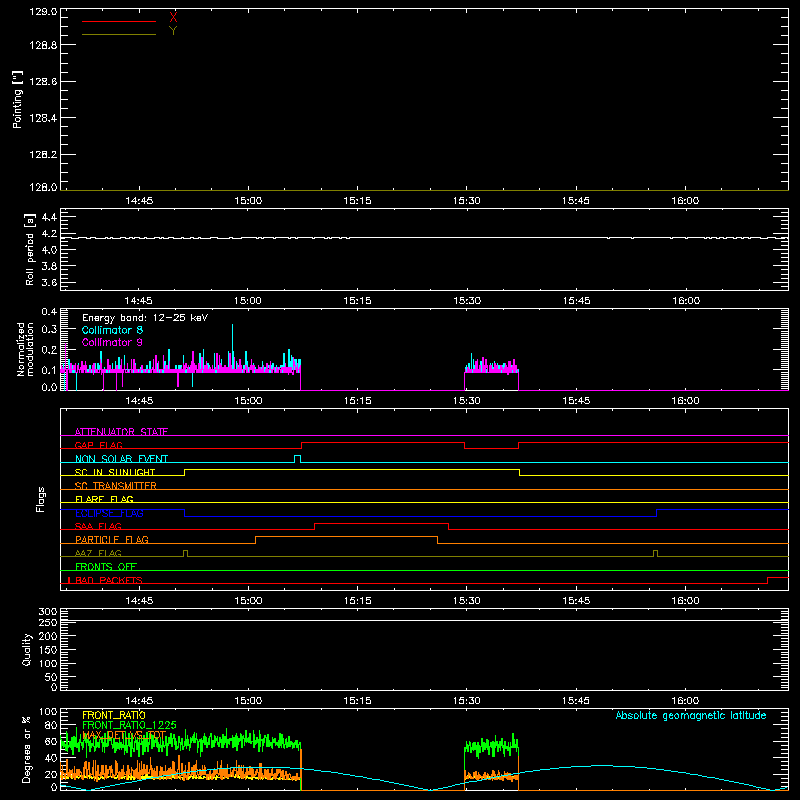Click the BAD_PACKETS step at the far right
Viewport: 800px width, 800px height.
coord(778,578)
